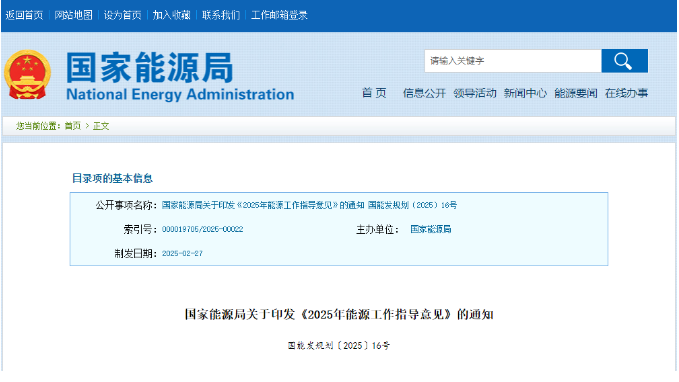Open 联系我们 contact link
The width and height of the screenshot is (679, 382).
[221, 15]
